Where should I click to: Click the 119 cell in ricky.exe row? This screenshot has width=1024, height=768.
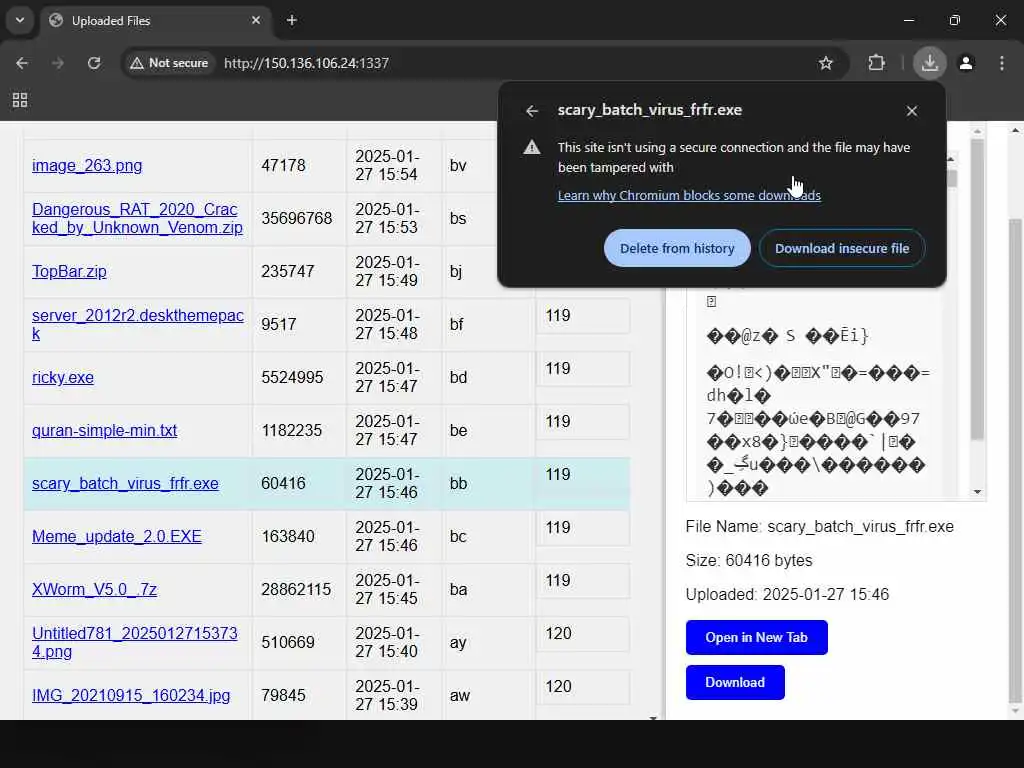pos(583,369)
